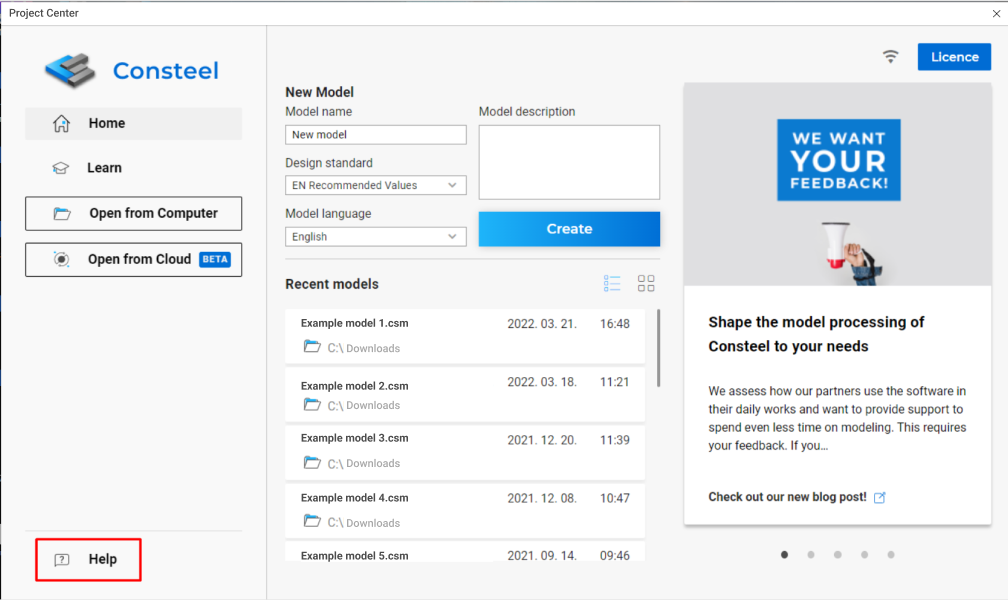Click the folder icon under Example model 2.csm

pos(312,405)
